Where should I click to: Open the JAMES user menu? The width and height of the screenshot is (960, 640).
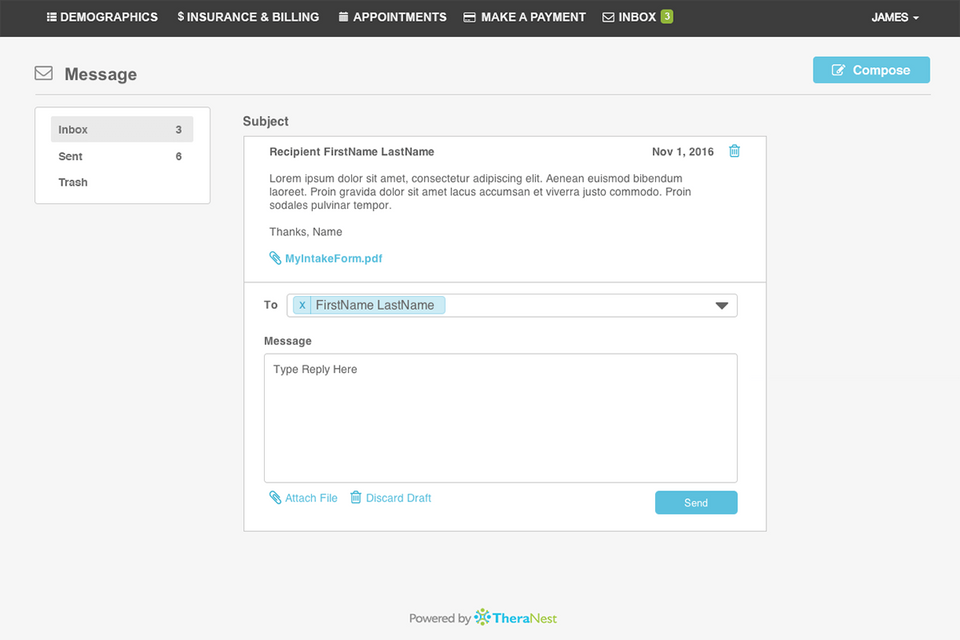[x=895, y=17]
